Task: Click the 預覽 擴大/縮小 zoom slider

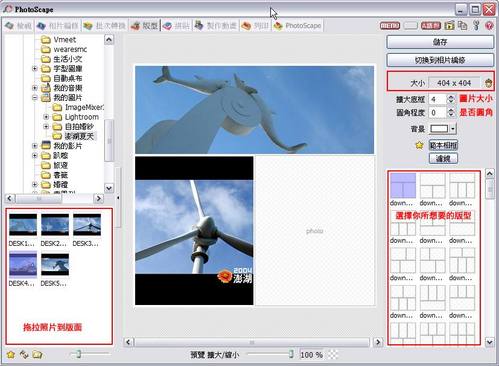Action: [x=270, y=354]
